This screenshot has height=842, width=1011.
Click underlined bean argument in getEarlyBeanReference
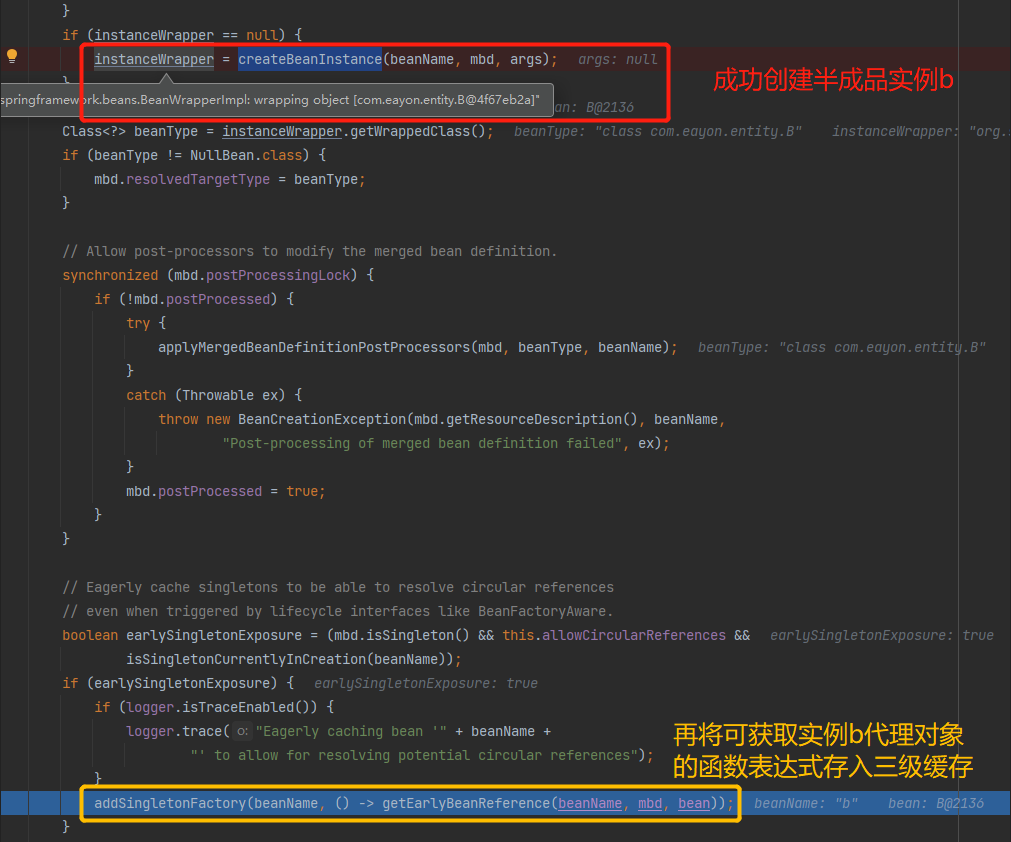coord(694,803)
